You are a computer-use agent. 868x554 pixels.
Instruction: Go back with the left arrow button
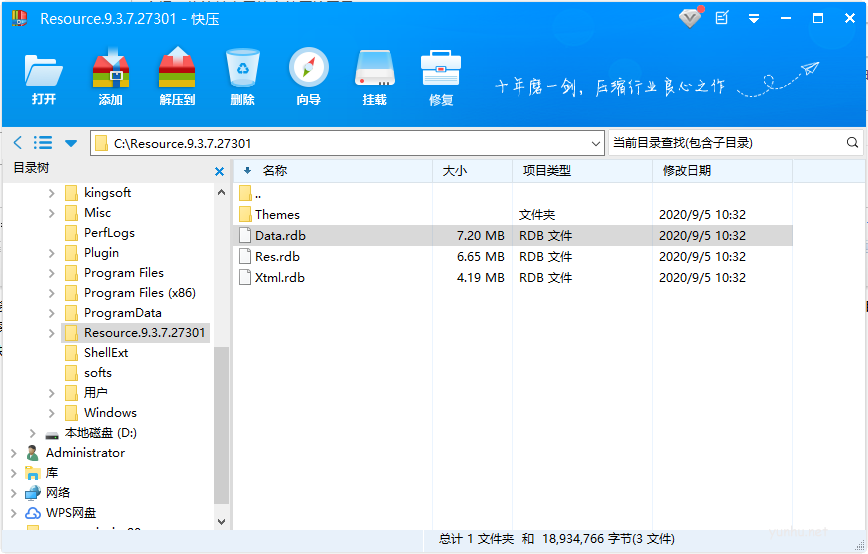coord(18,143)
